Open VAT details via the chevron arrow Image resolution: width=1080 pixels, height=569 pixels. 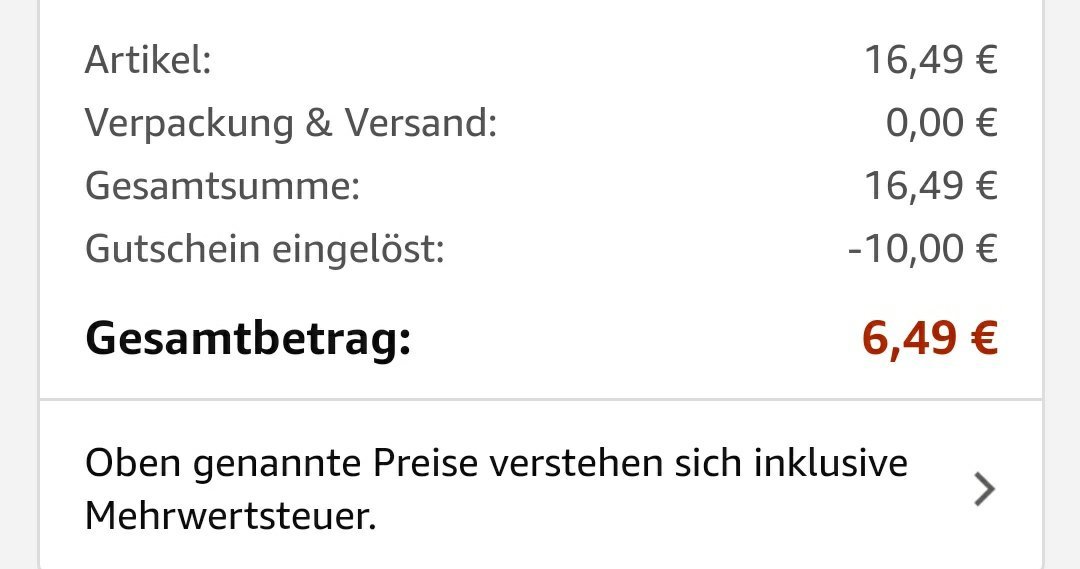pyautogui.click(x=985, y=489)
